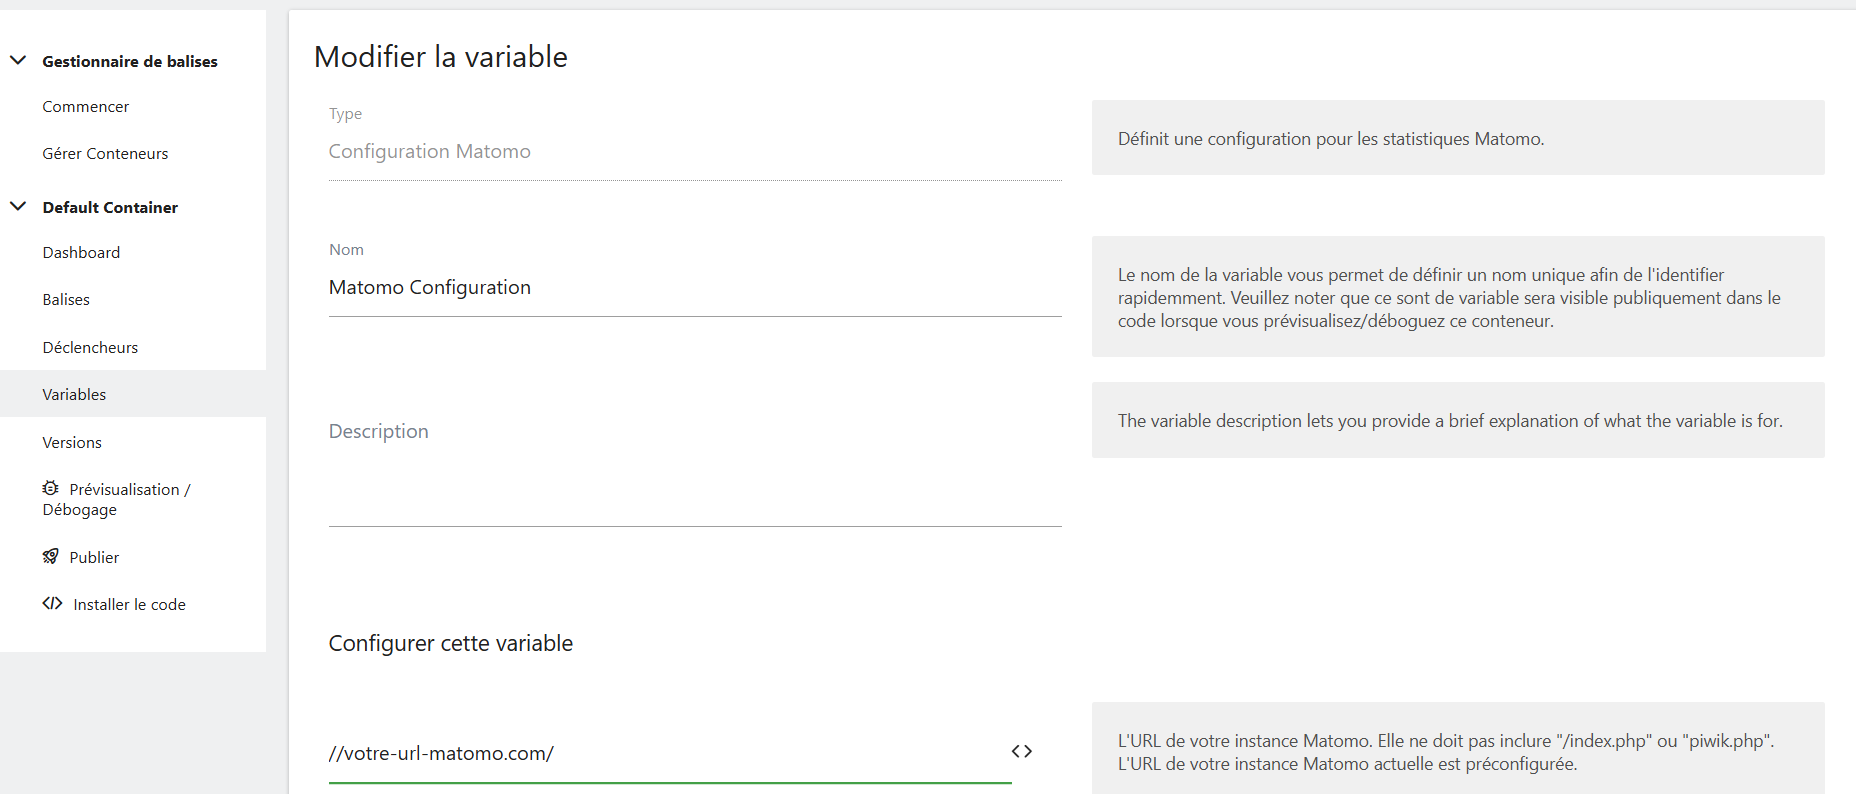Navigate to Balises in sidebar
Viewport: 1856px width, 794px height.
(x=66, y=299)
